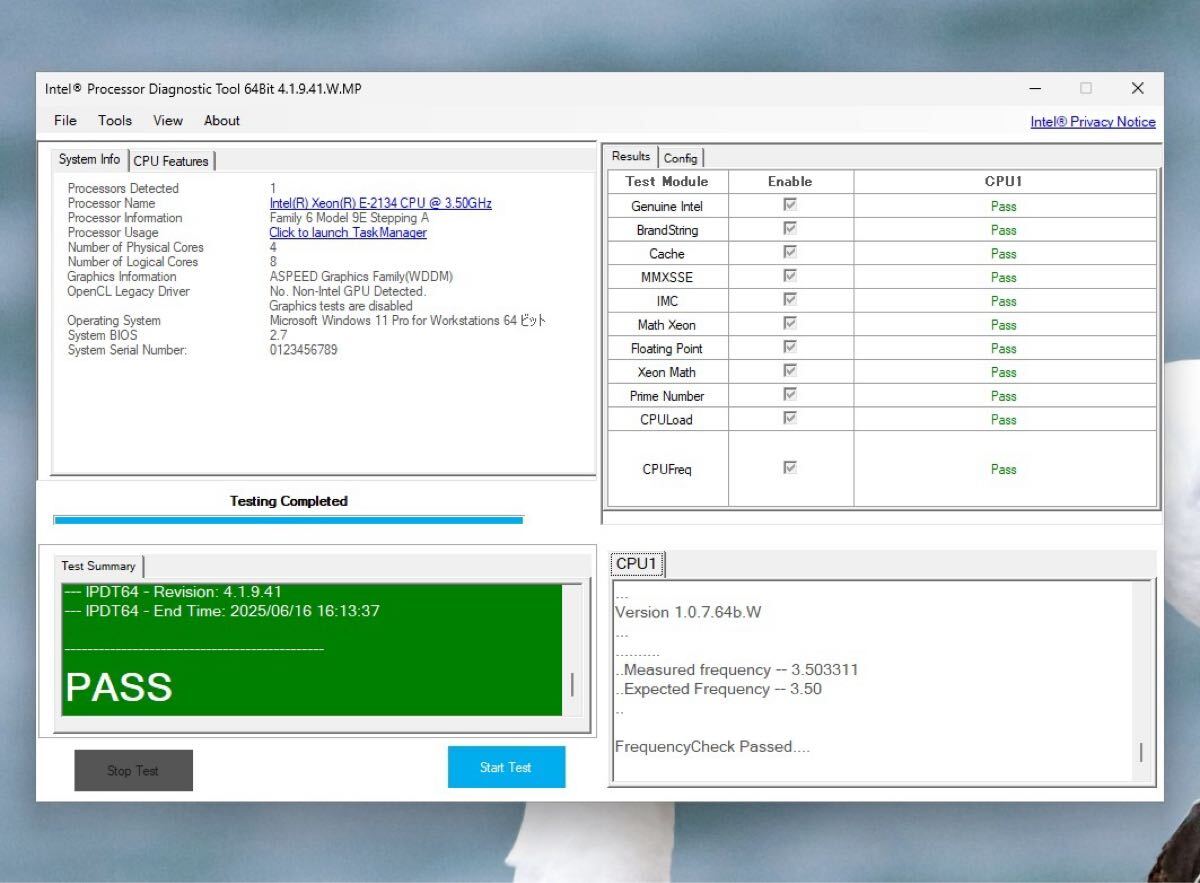Click to launch TaskManager link
The height and width of the screenshot is (883, 1200).
click(348, 232)
